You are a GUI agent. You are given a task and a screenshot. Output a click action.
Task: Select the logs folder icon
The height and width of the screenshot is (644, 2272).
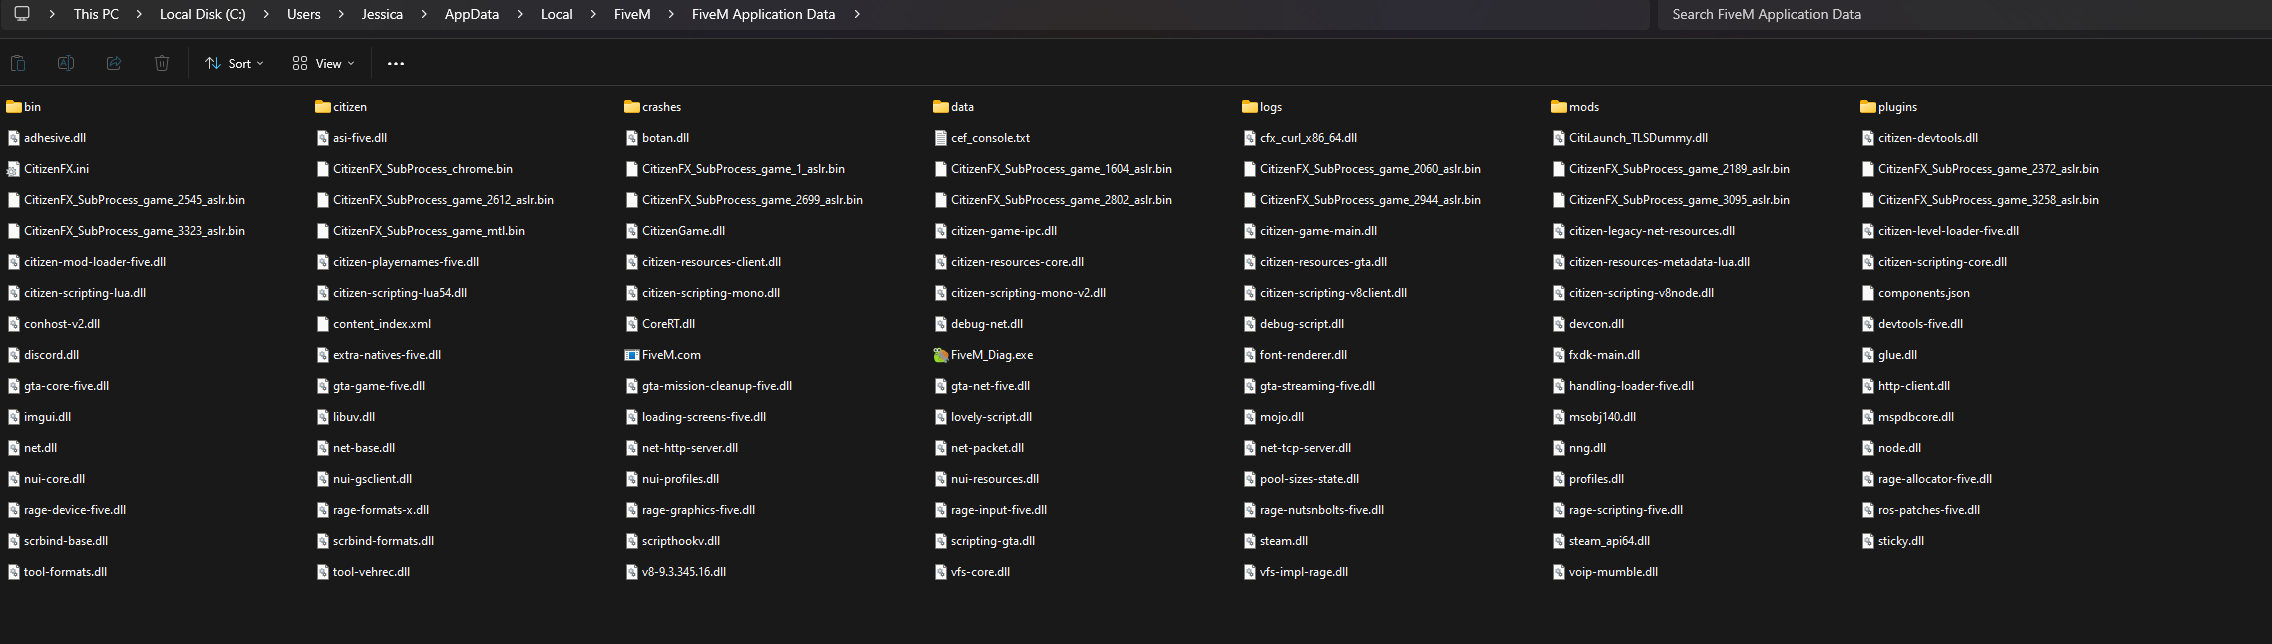1250,107
